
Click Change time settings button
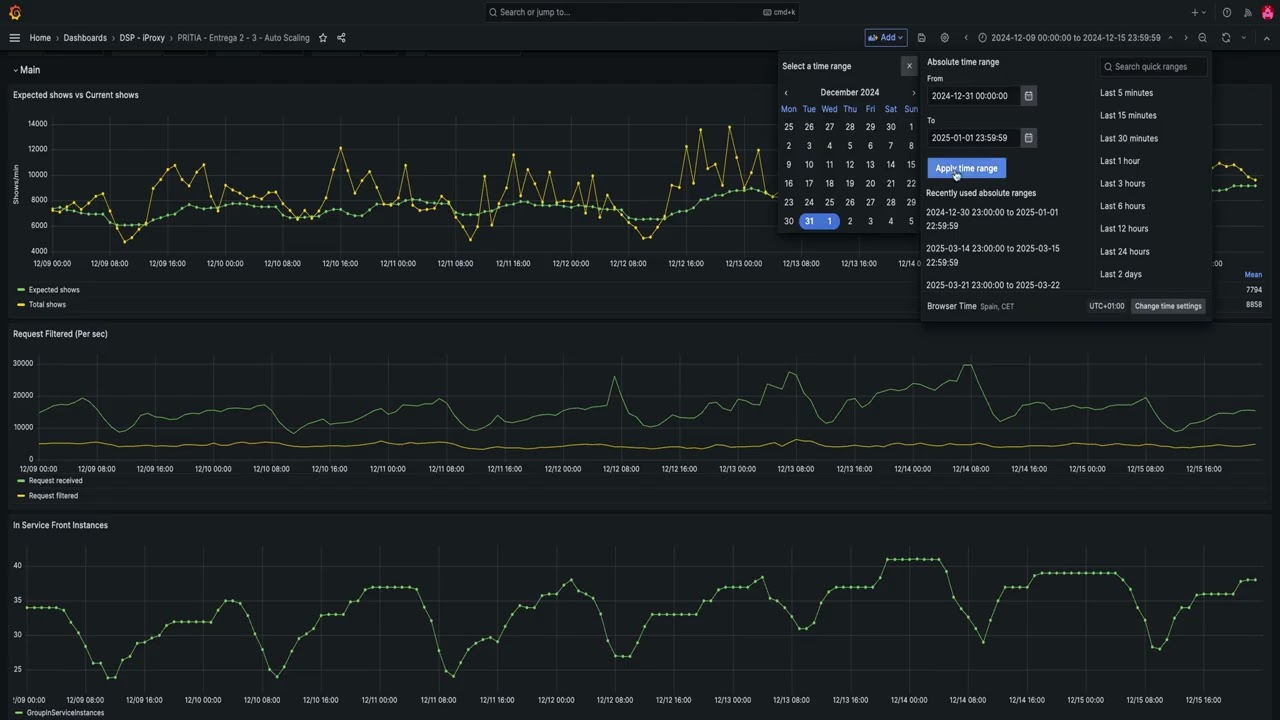click(1168, 306)
